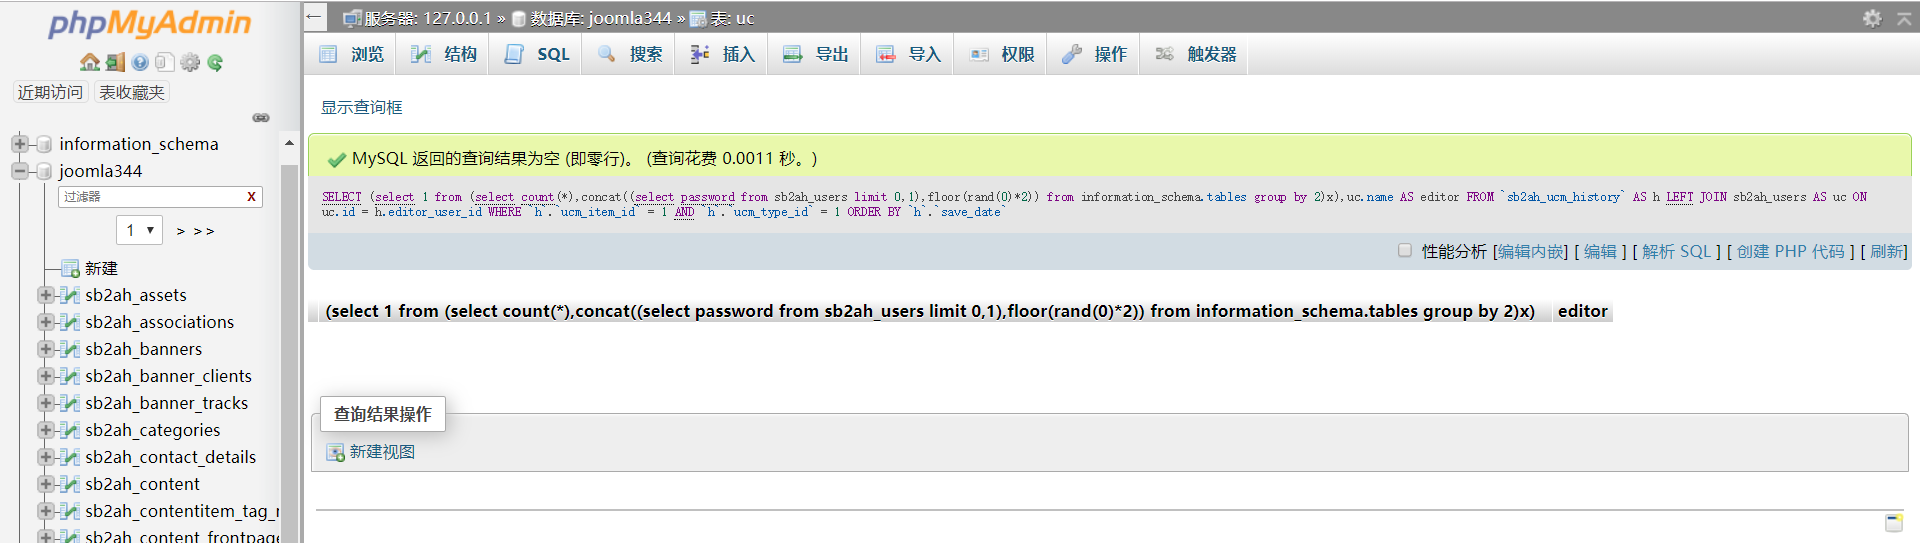Click the phpMyAdmin logo
Screen dimensions: 1920x543
150,24
